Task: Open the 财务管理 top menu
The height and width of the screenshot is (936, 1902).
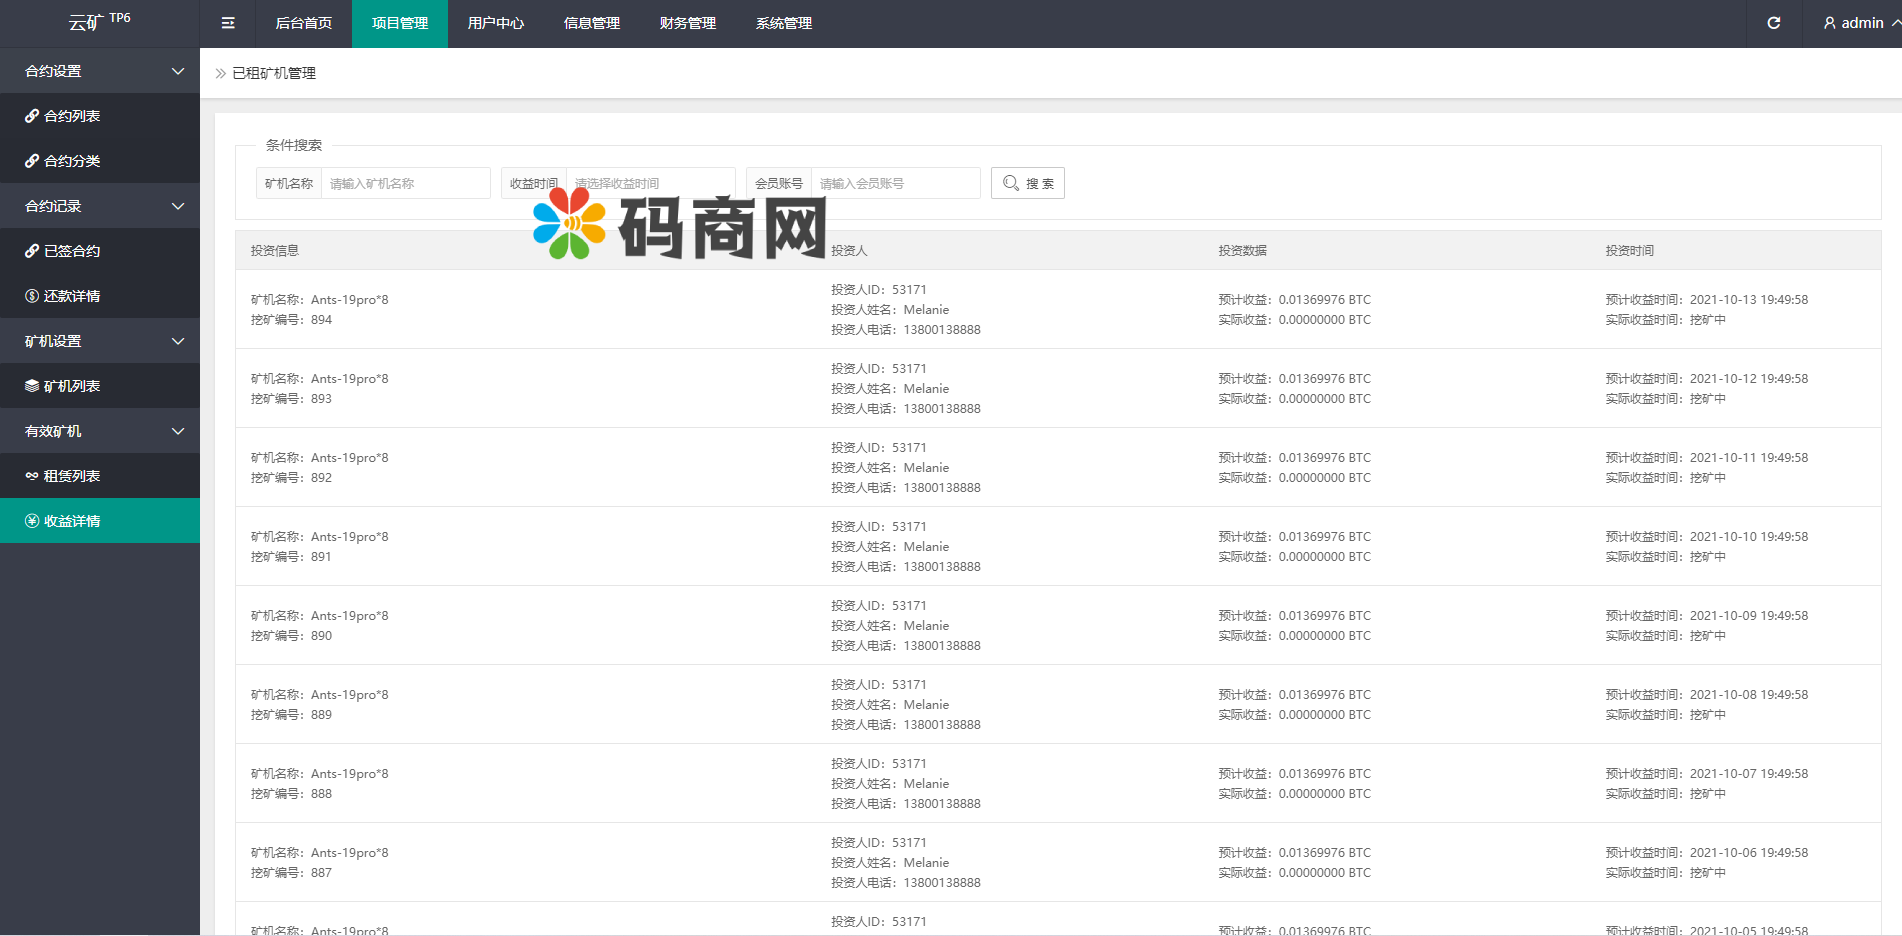Action: (x=688, y=23)
